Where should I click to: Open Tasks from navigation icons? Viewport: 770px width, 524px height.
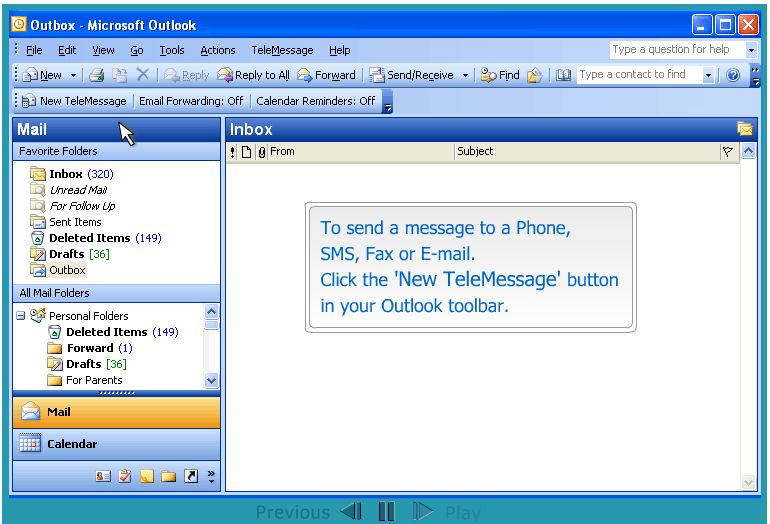coord(125,476)
